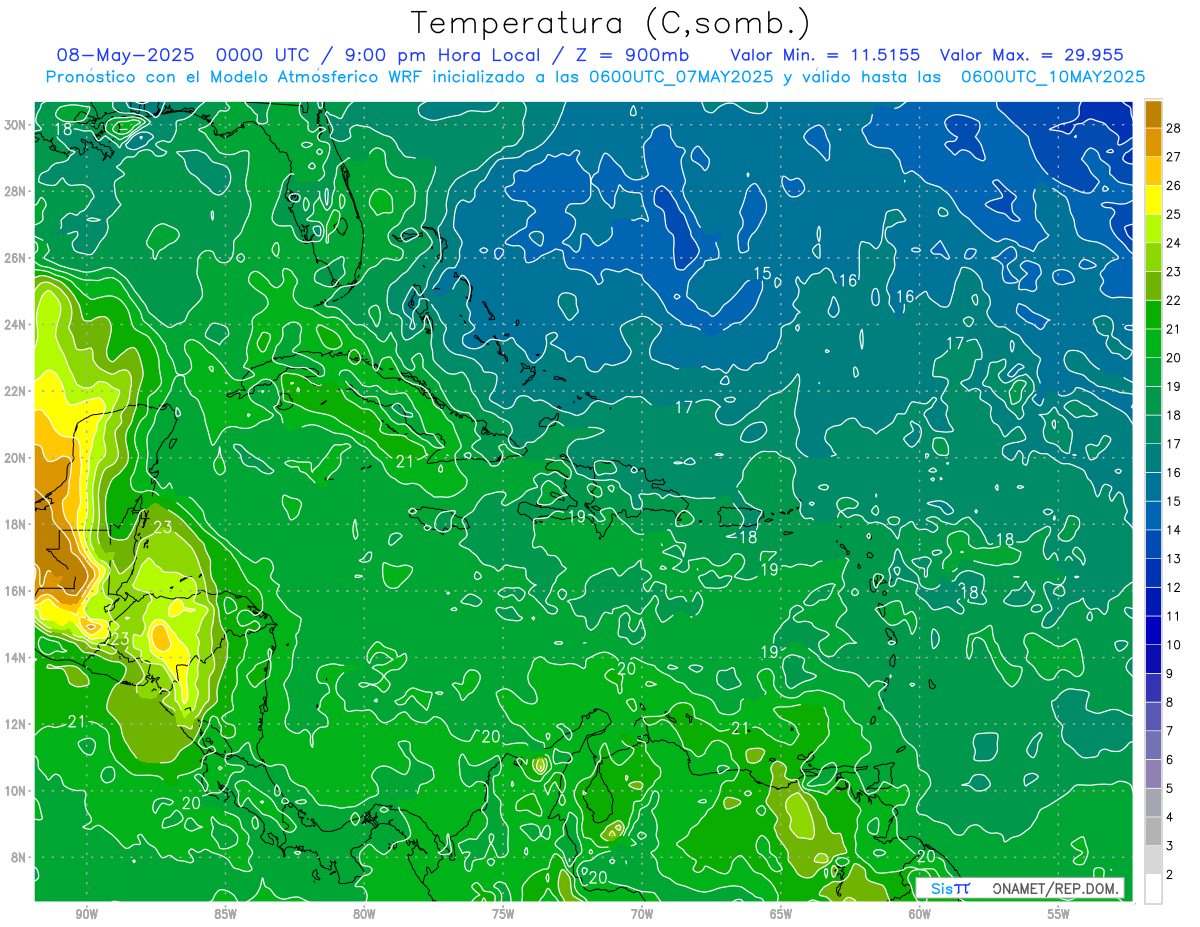Viewport: 1200px width, 927px height.
Task: Click the "80W" longitude axis label
Action: point(364,914)
